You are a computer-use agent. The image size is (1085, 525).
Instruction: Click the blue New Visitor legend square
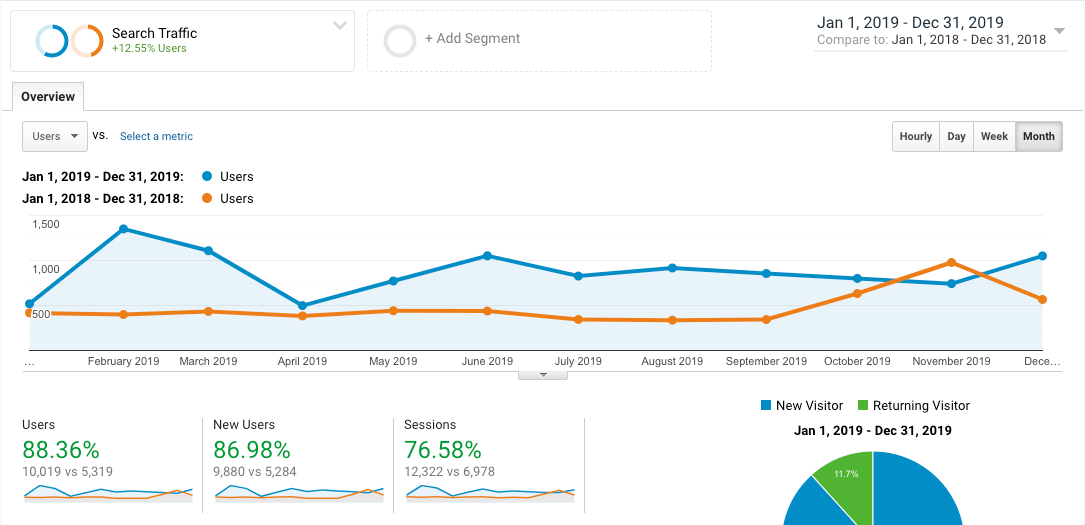pos(765,405)
